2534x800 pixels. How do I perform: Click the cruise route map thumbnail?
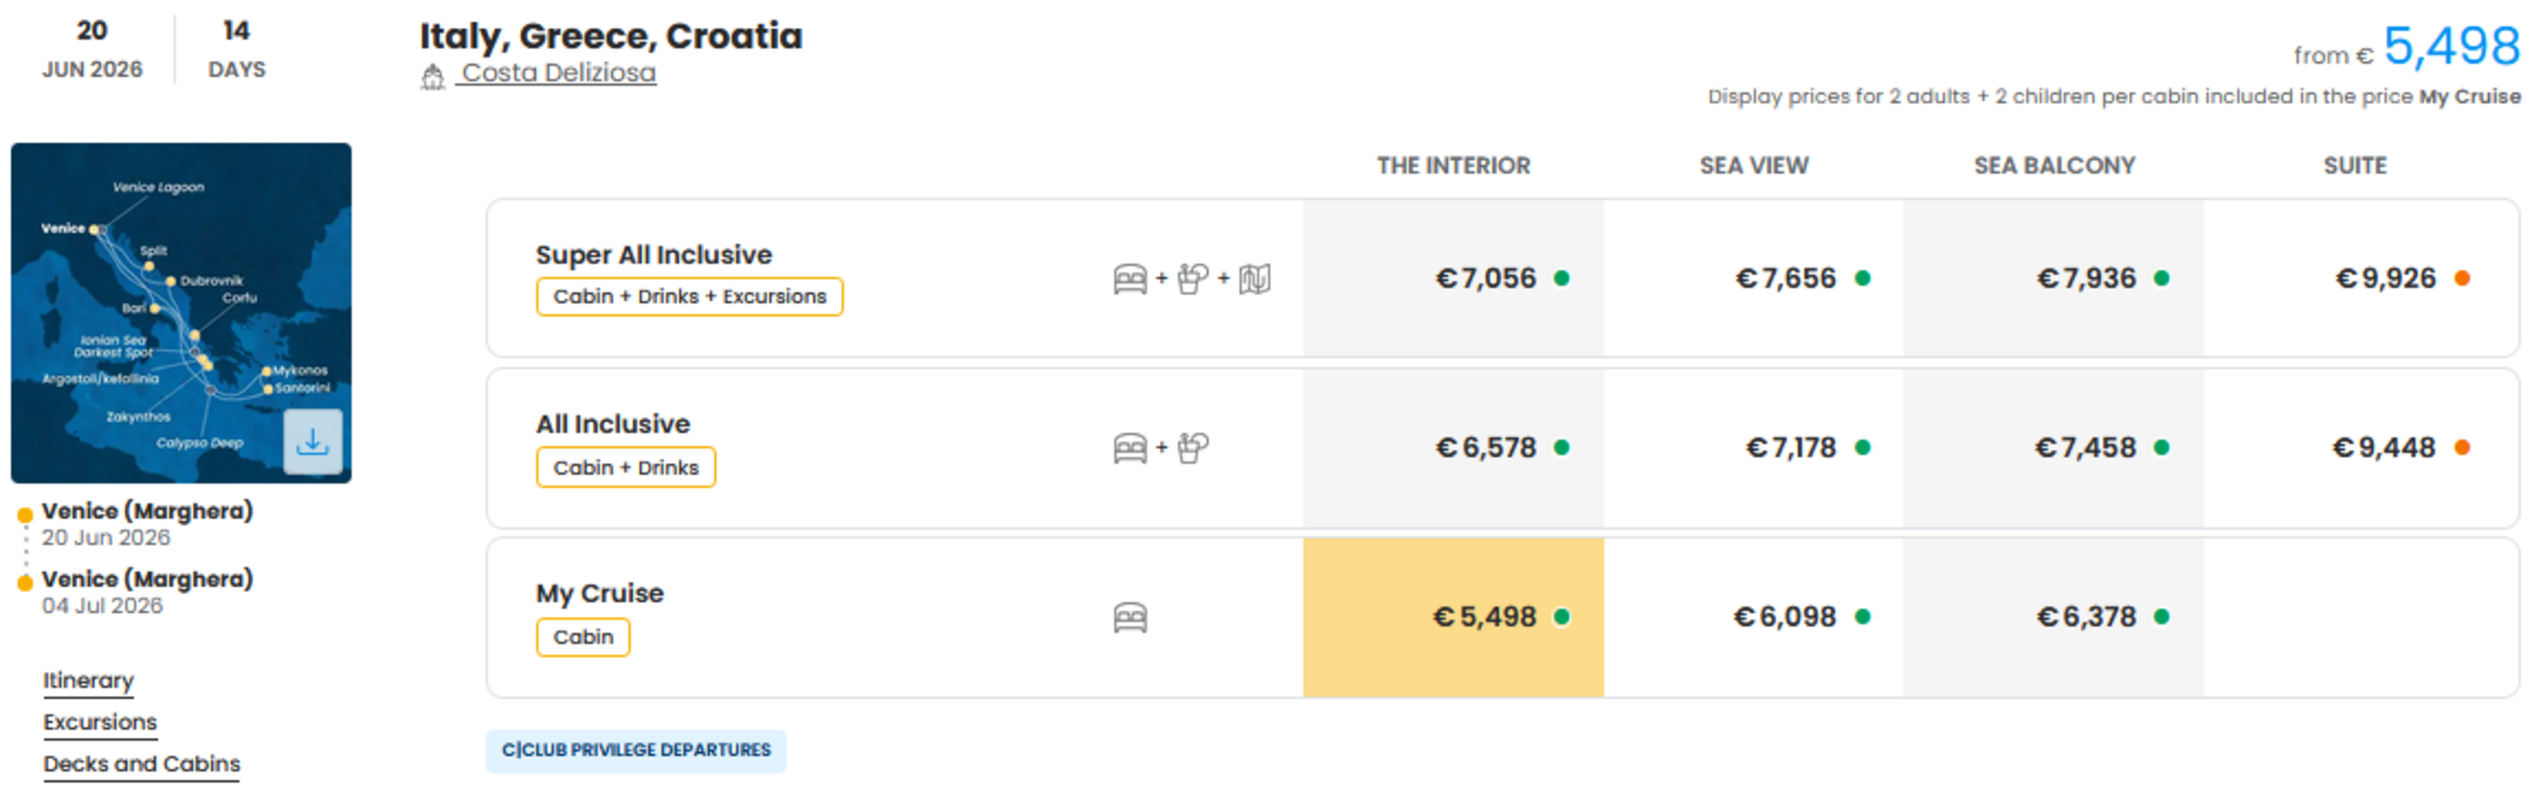point(181,313)
